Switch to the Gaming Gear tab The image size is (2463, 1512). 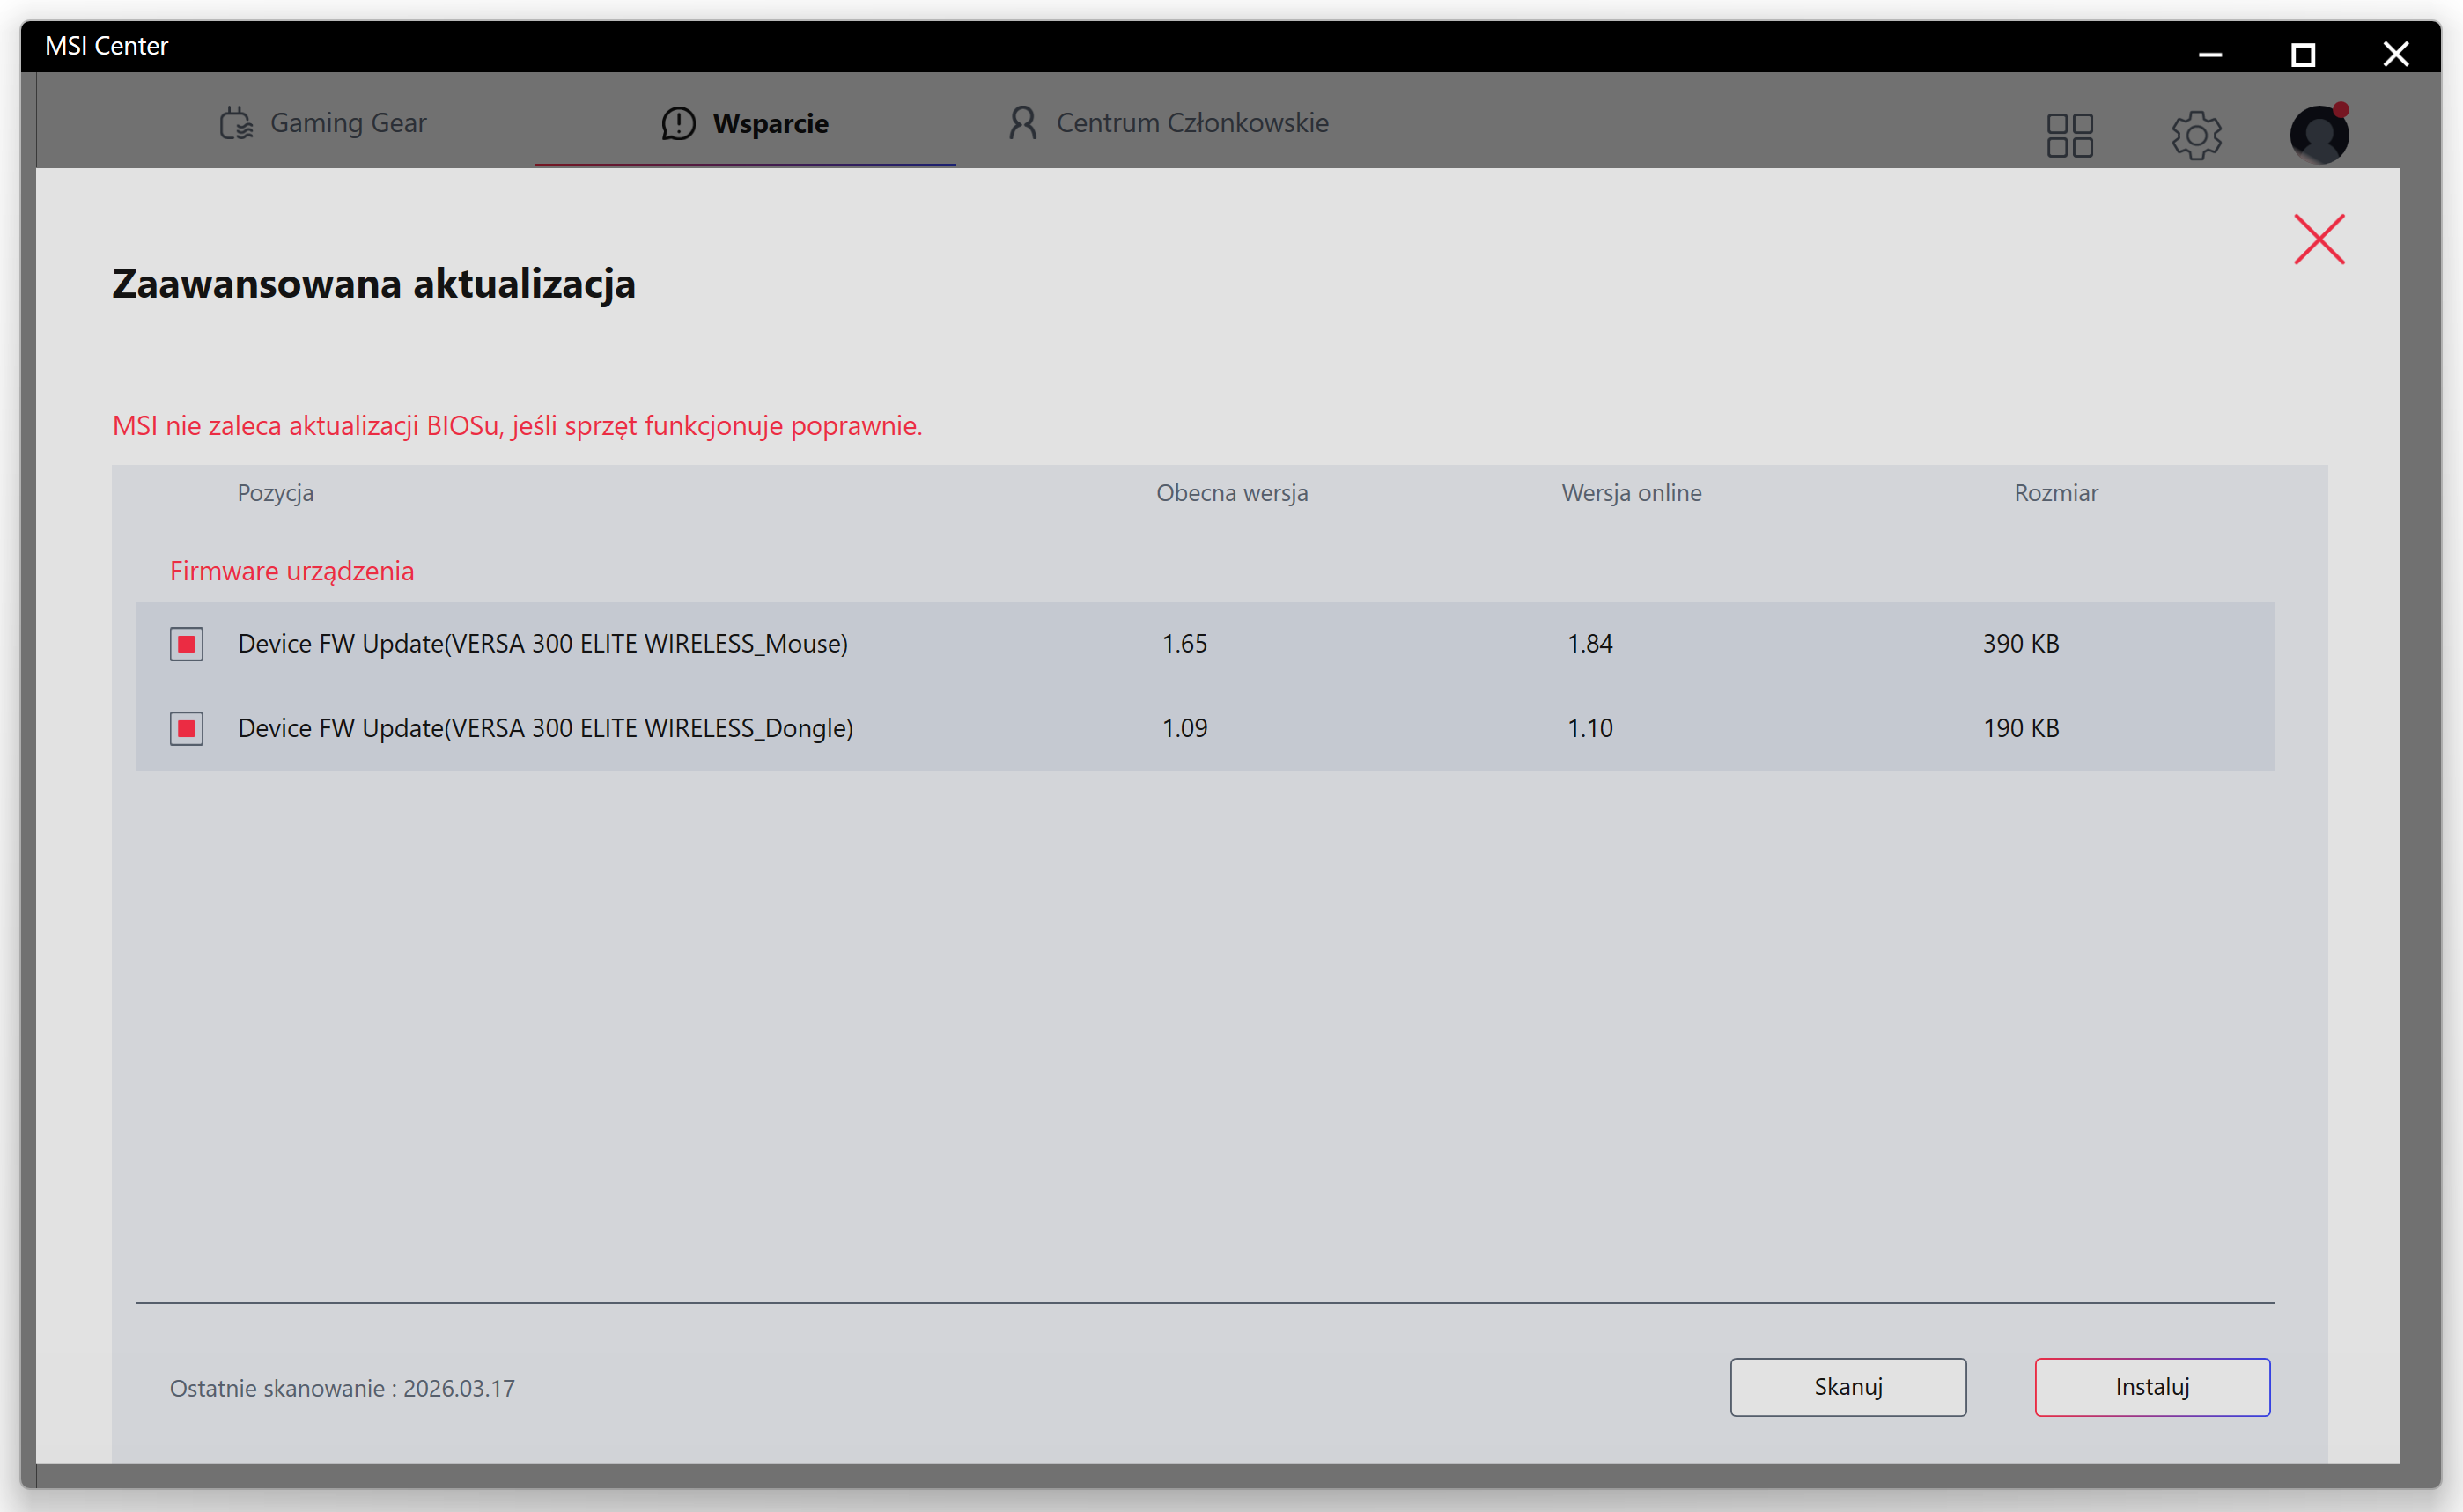(x=347, y=123)
